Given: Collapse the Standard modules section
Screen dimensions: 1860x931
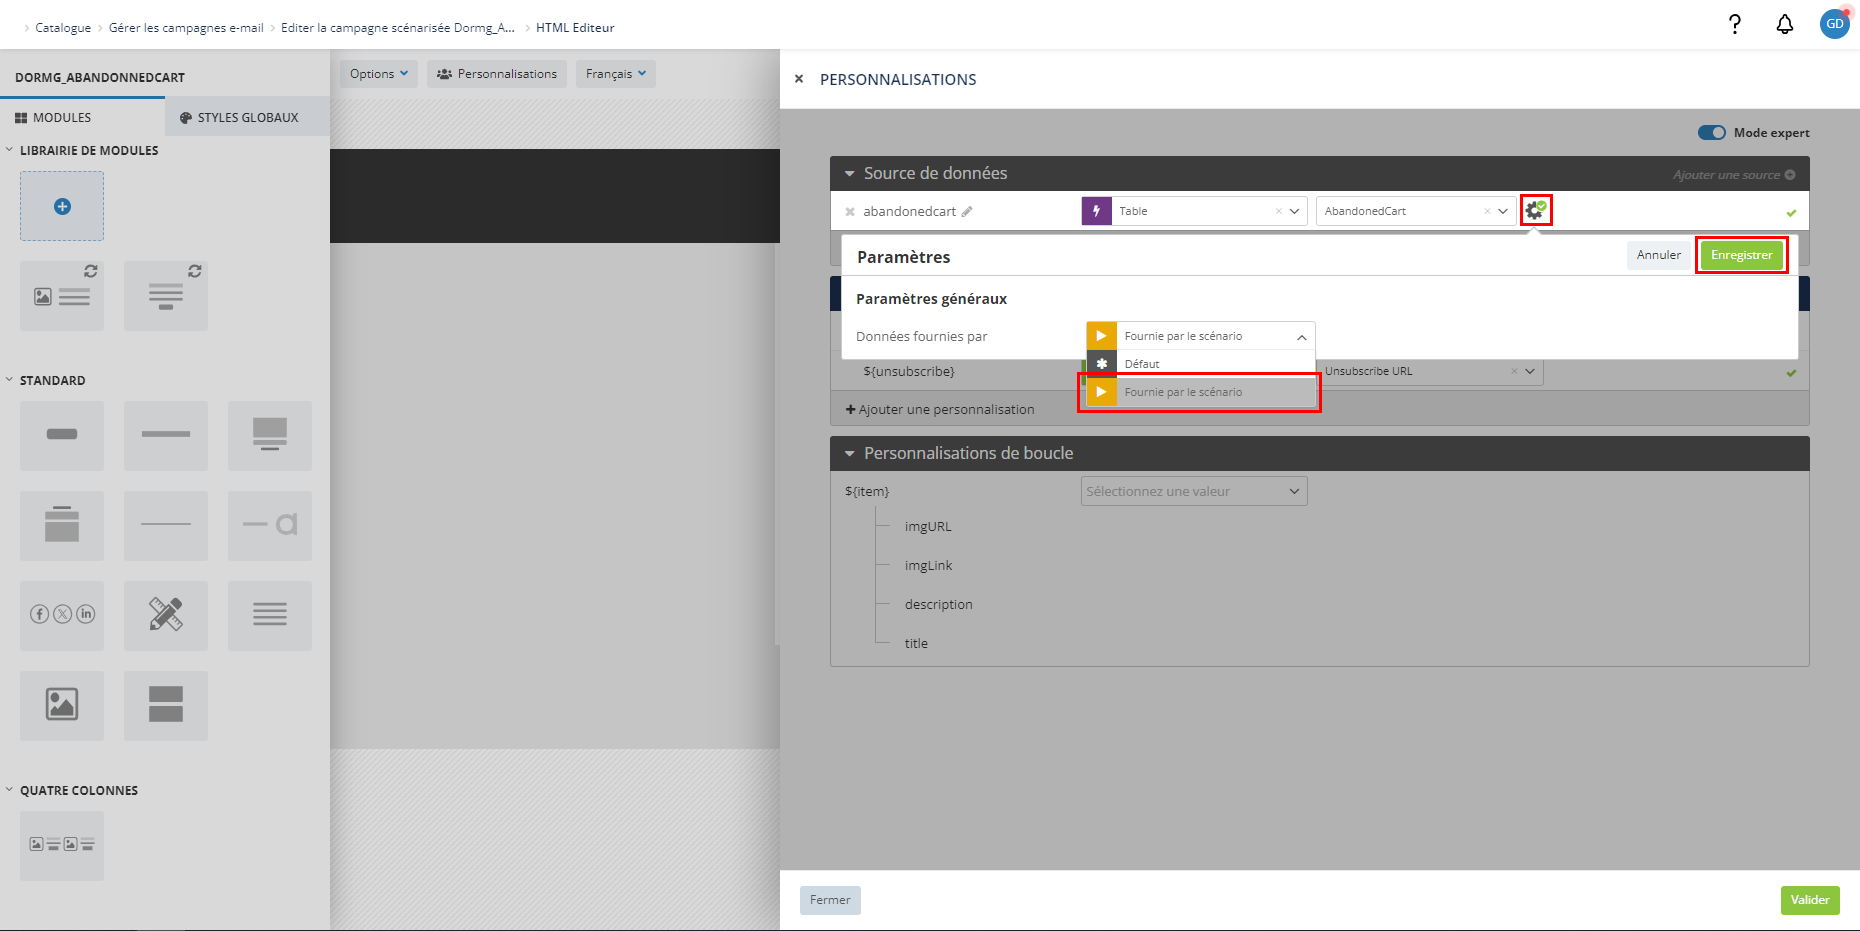Looking at the screenshot, I should (10, 380).
